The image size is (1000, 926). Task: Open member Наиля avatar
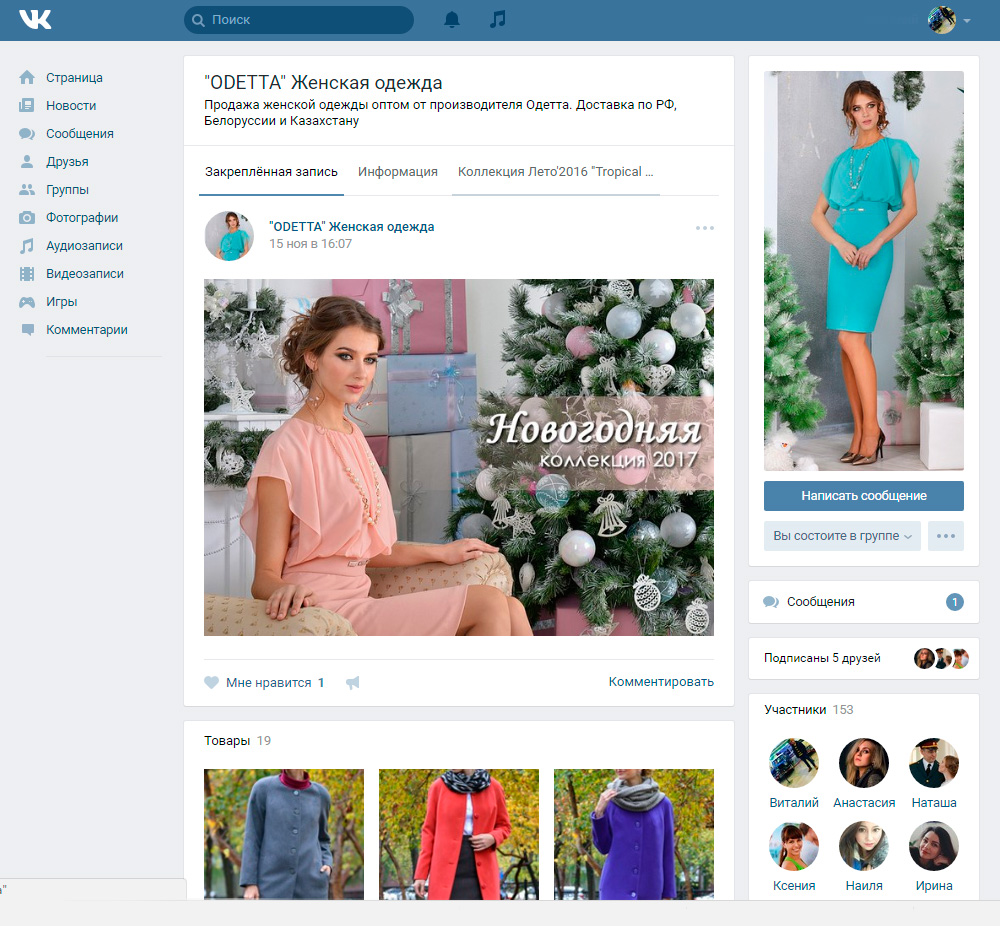pyautogui.click(x=864, y=846)
